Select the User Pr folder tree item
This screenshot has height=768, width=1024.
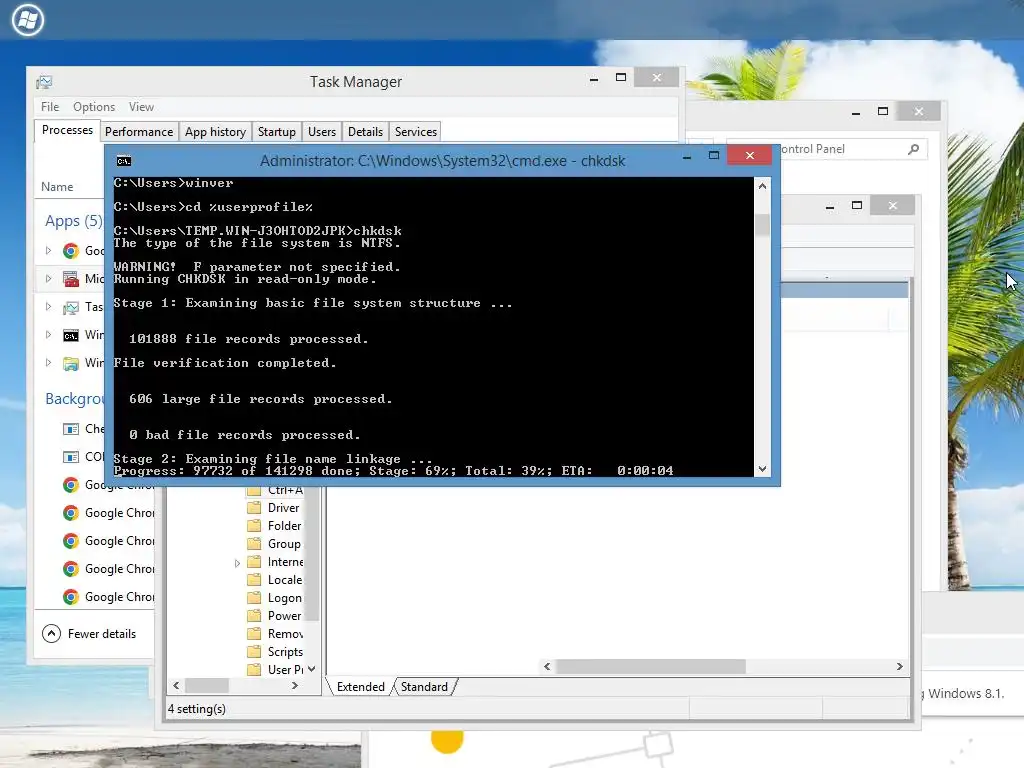tap(276, 669)
